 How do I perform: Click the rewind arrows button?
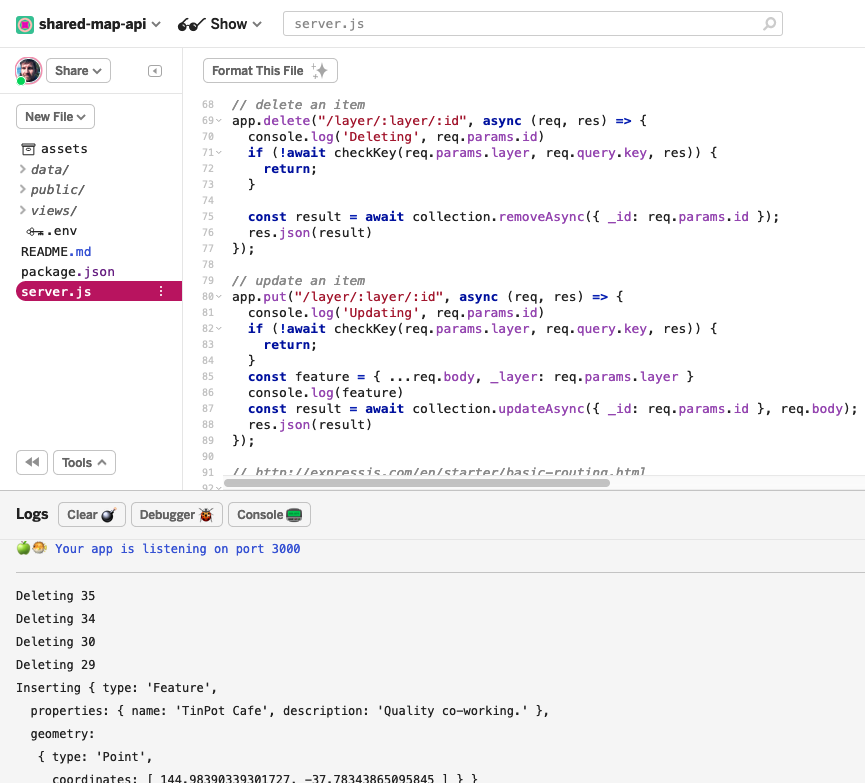pyautogui.click(x=32, y=462)
